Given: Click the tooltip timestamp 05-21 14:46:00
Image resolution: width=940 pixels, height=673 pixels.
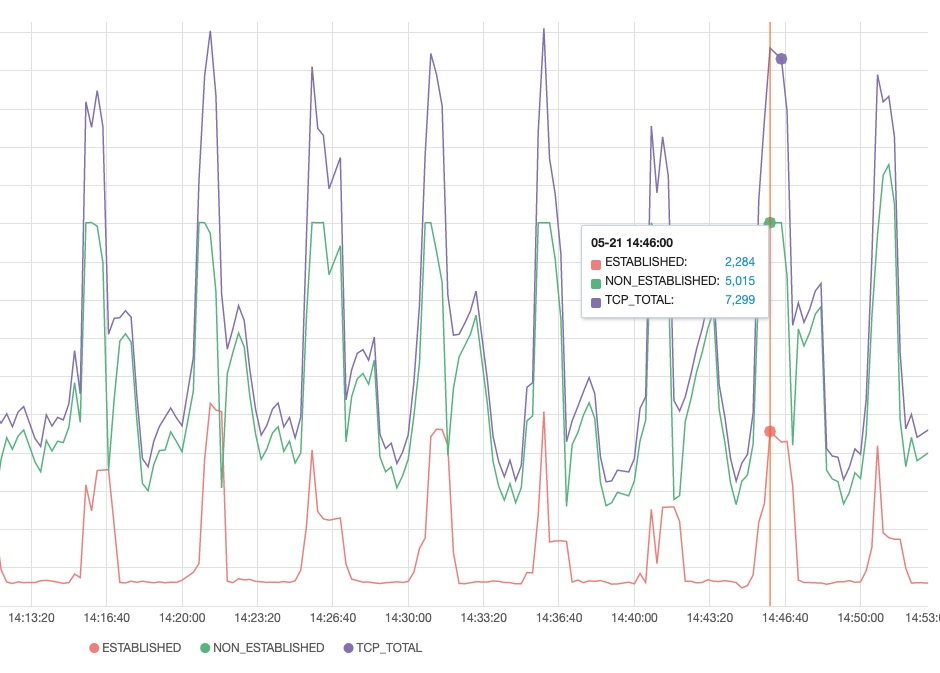Looking at the screenshot, I should coord(631,242).
